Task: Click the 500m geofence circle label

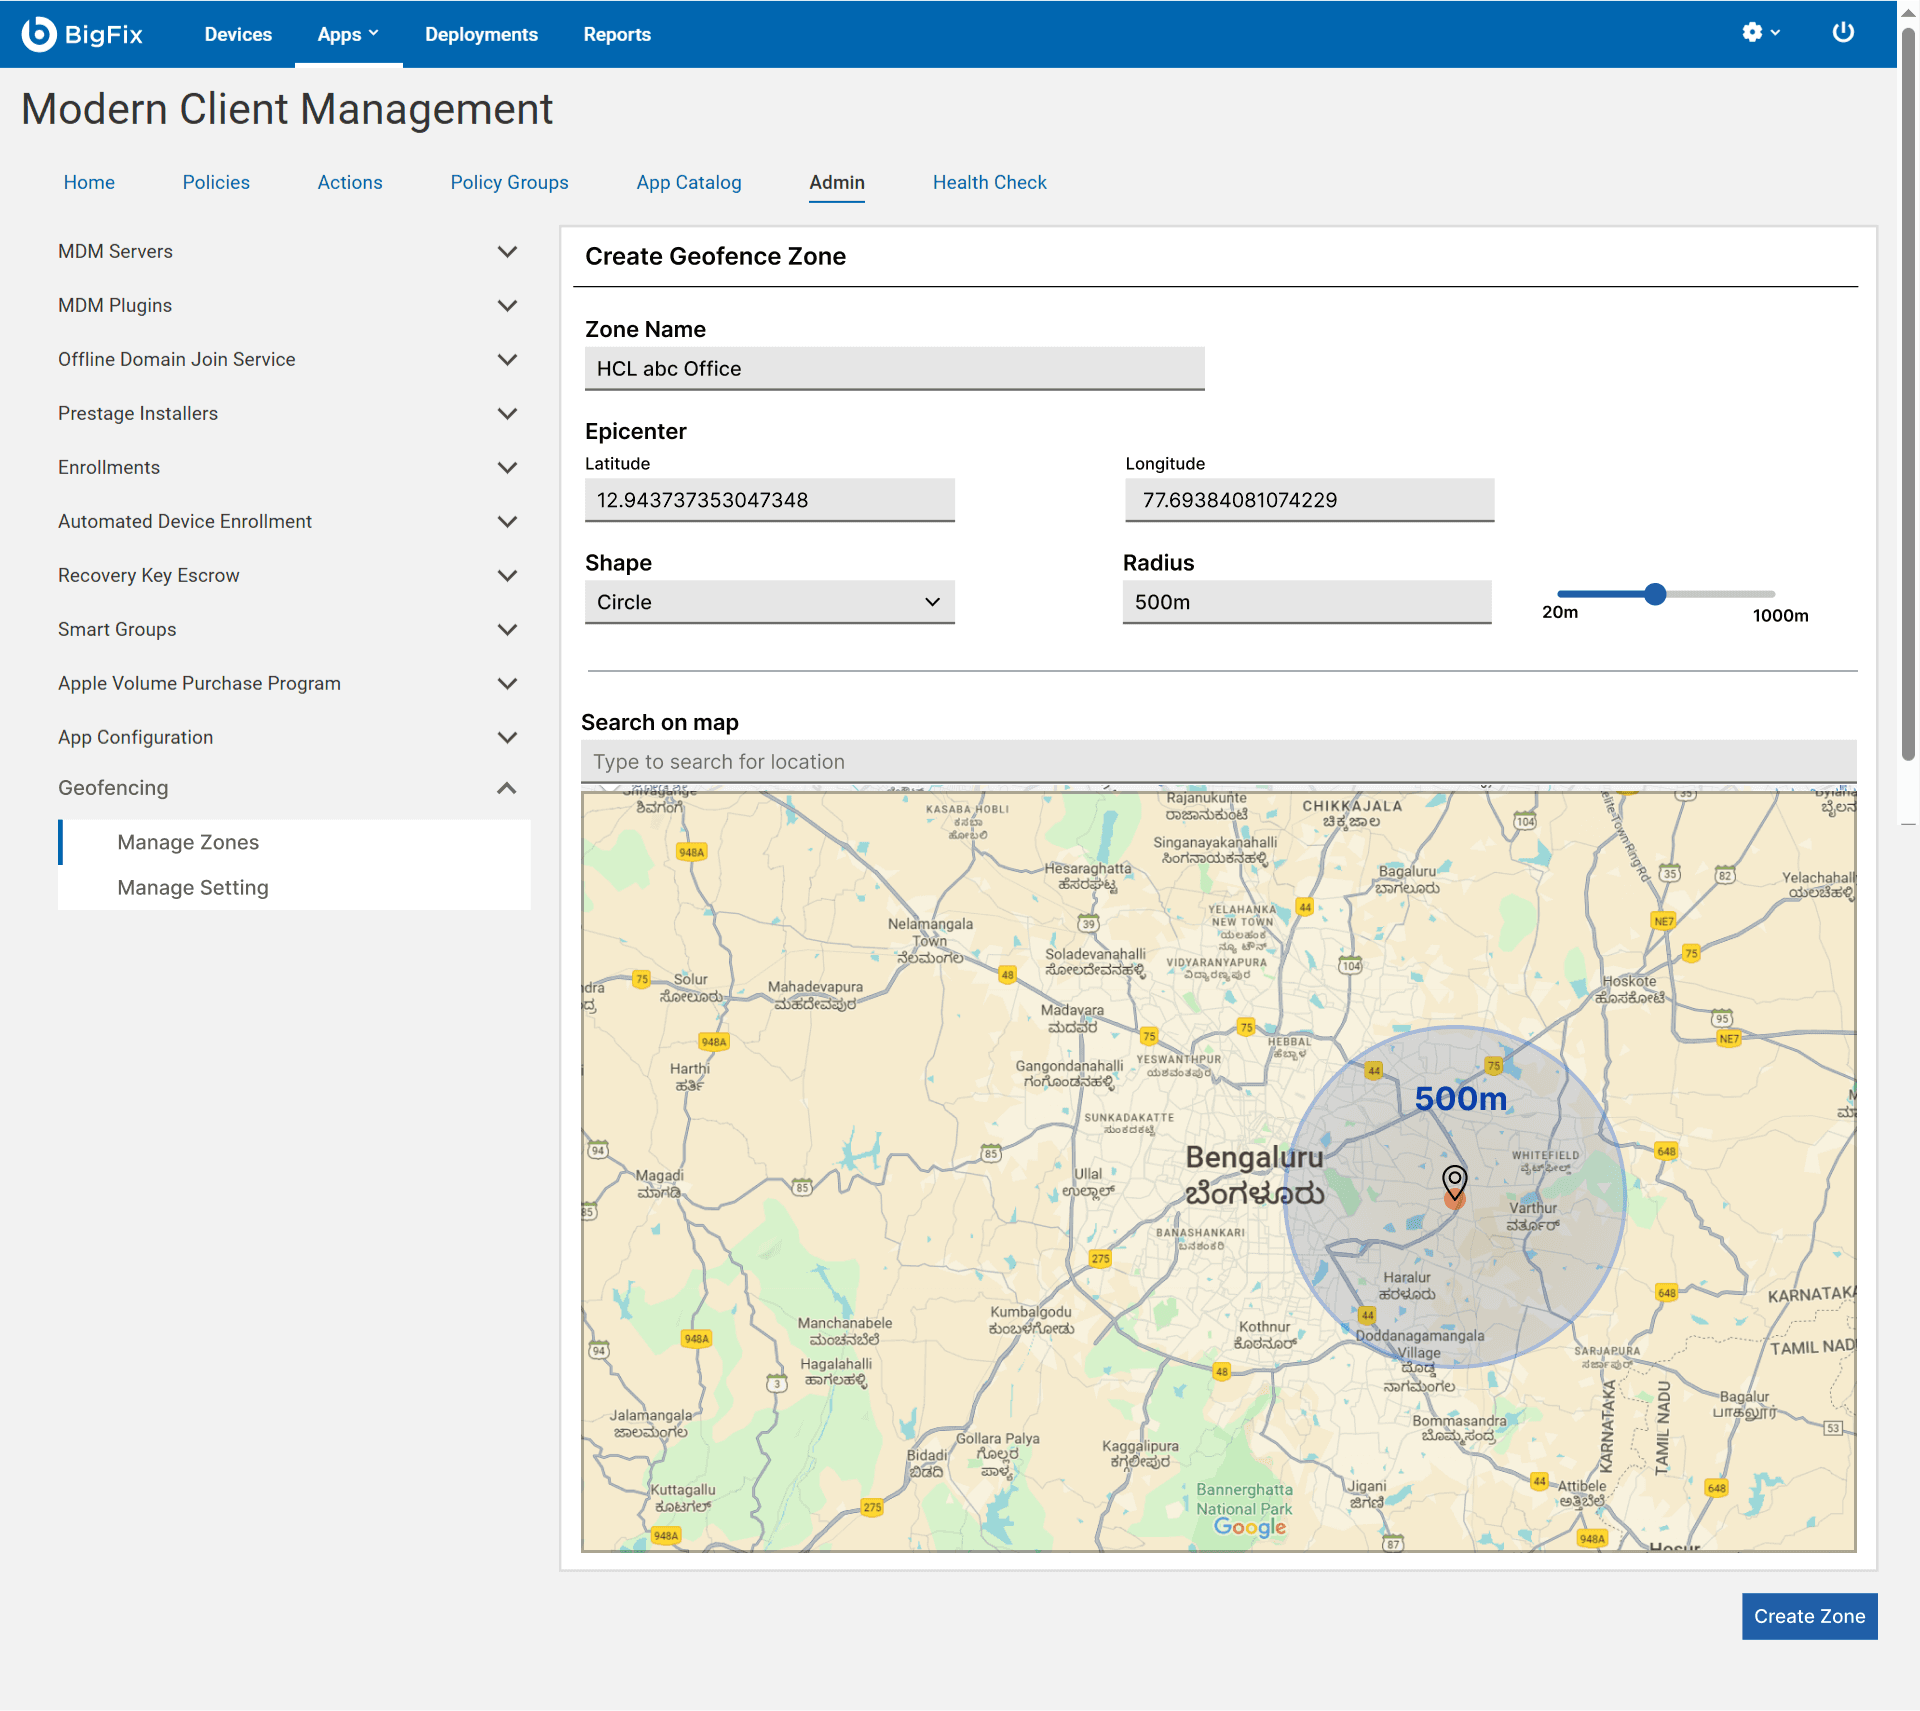Action: click(1460, 1098)
